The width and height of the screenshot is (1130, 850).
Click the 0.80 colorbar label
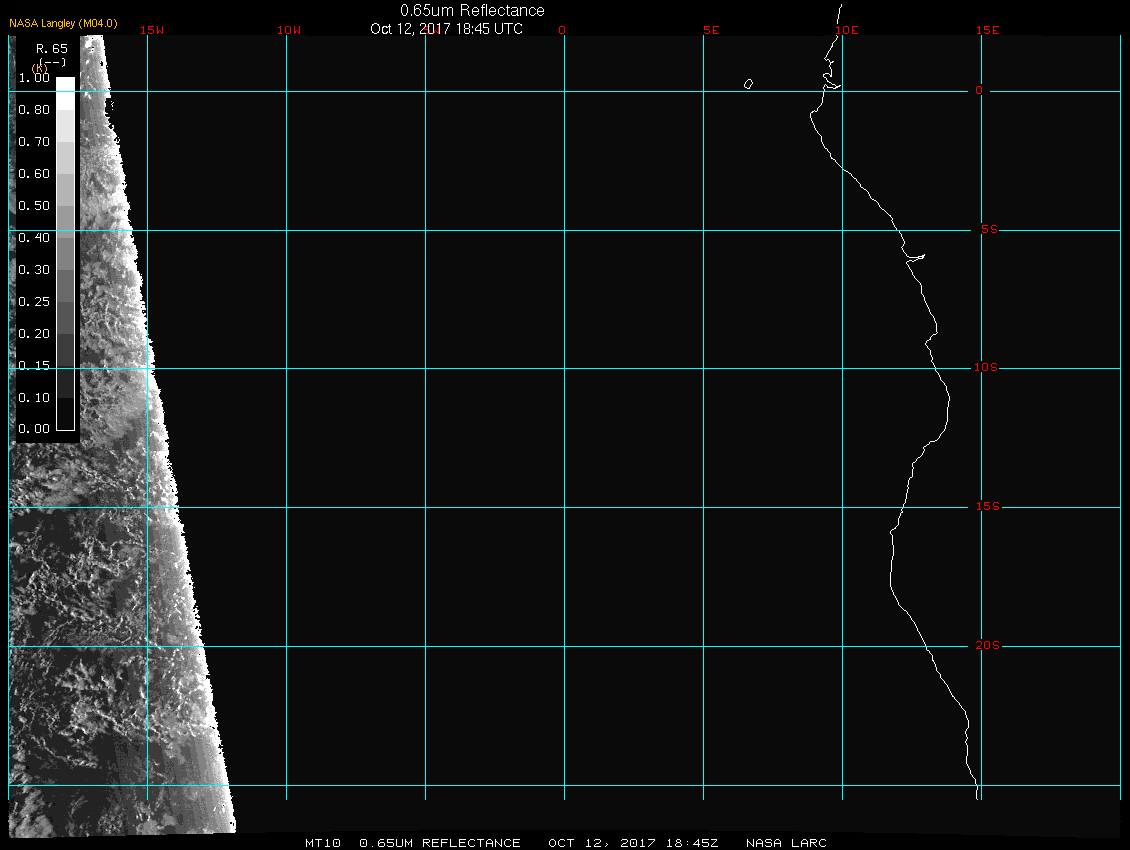point(34,110)
